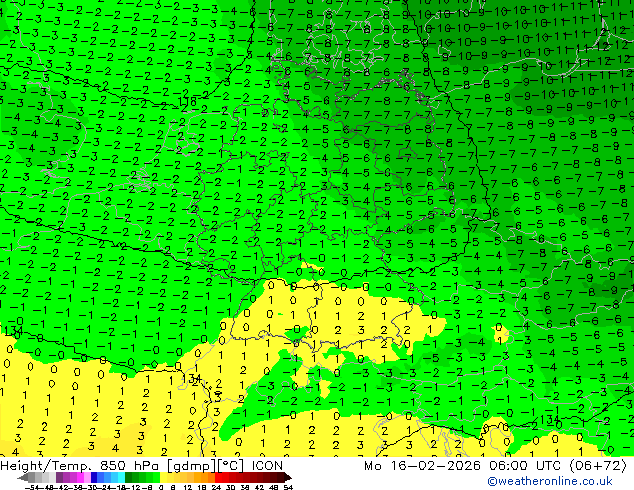Image resolution: width=634 pixels, height=490 pixels.
Task: Click the '54' legend scale maximum value
Action: coord(288,487)
